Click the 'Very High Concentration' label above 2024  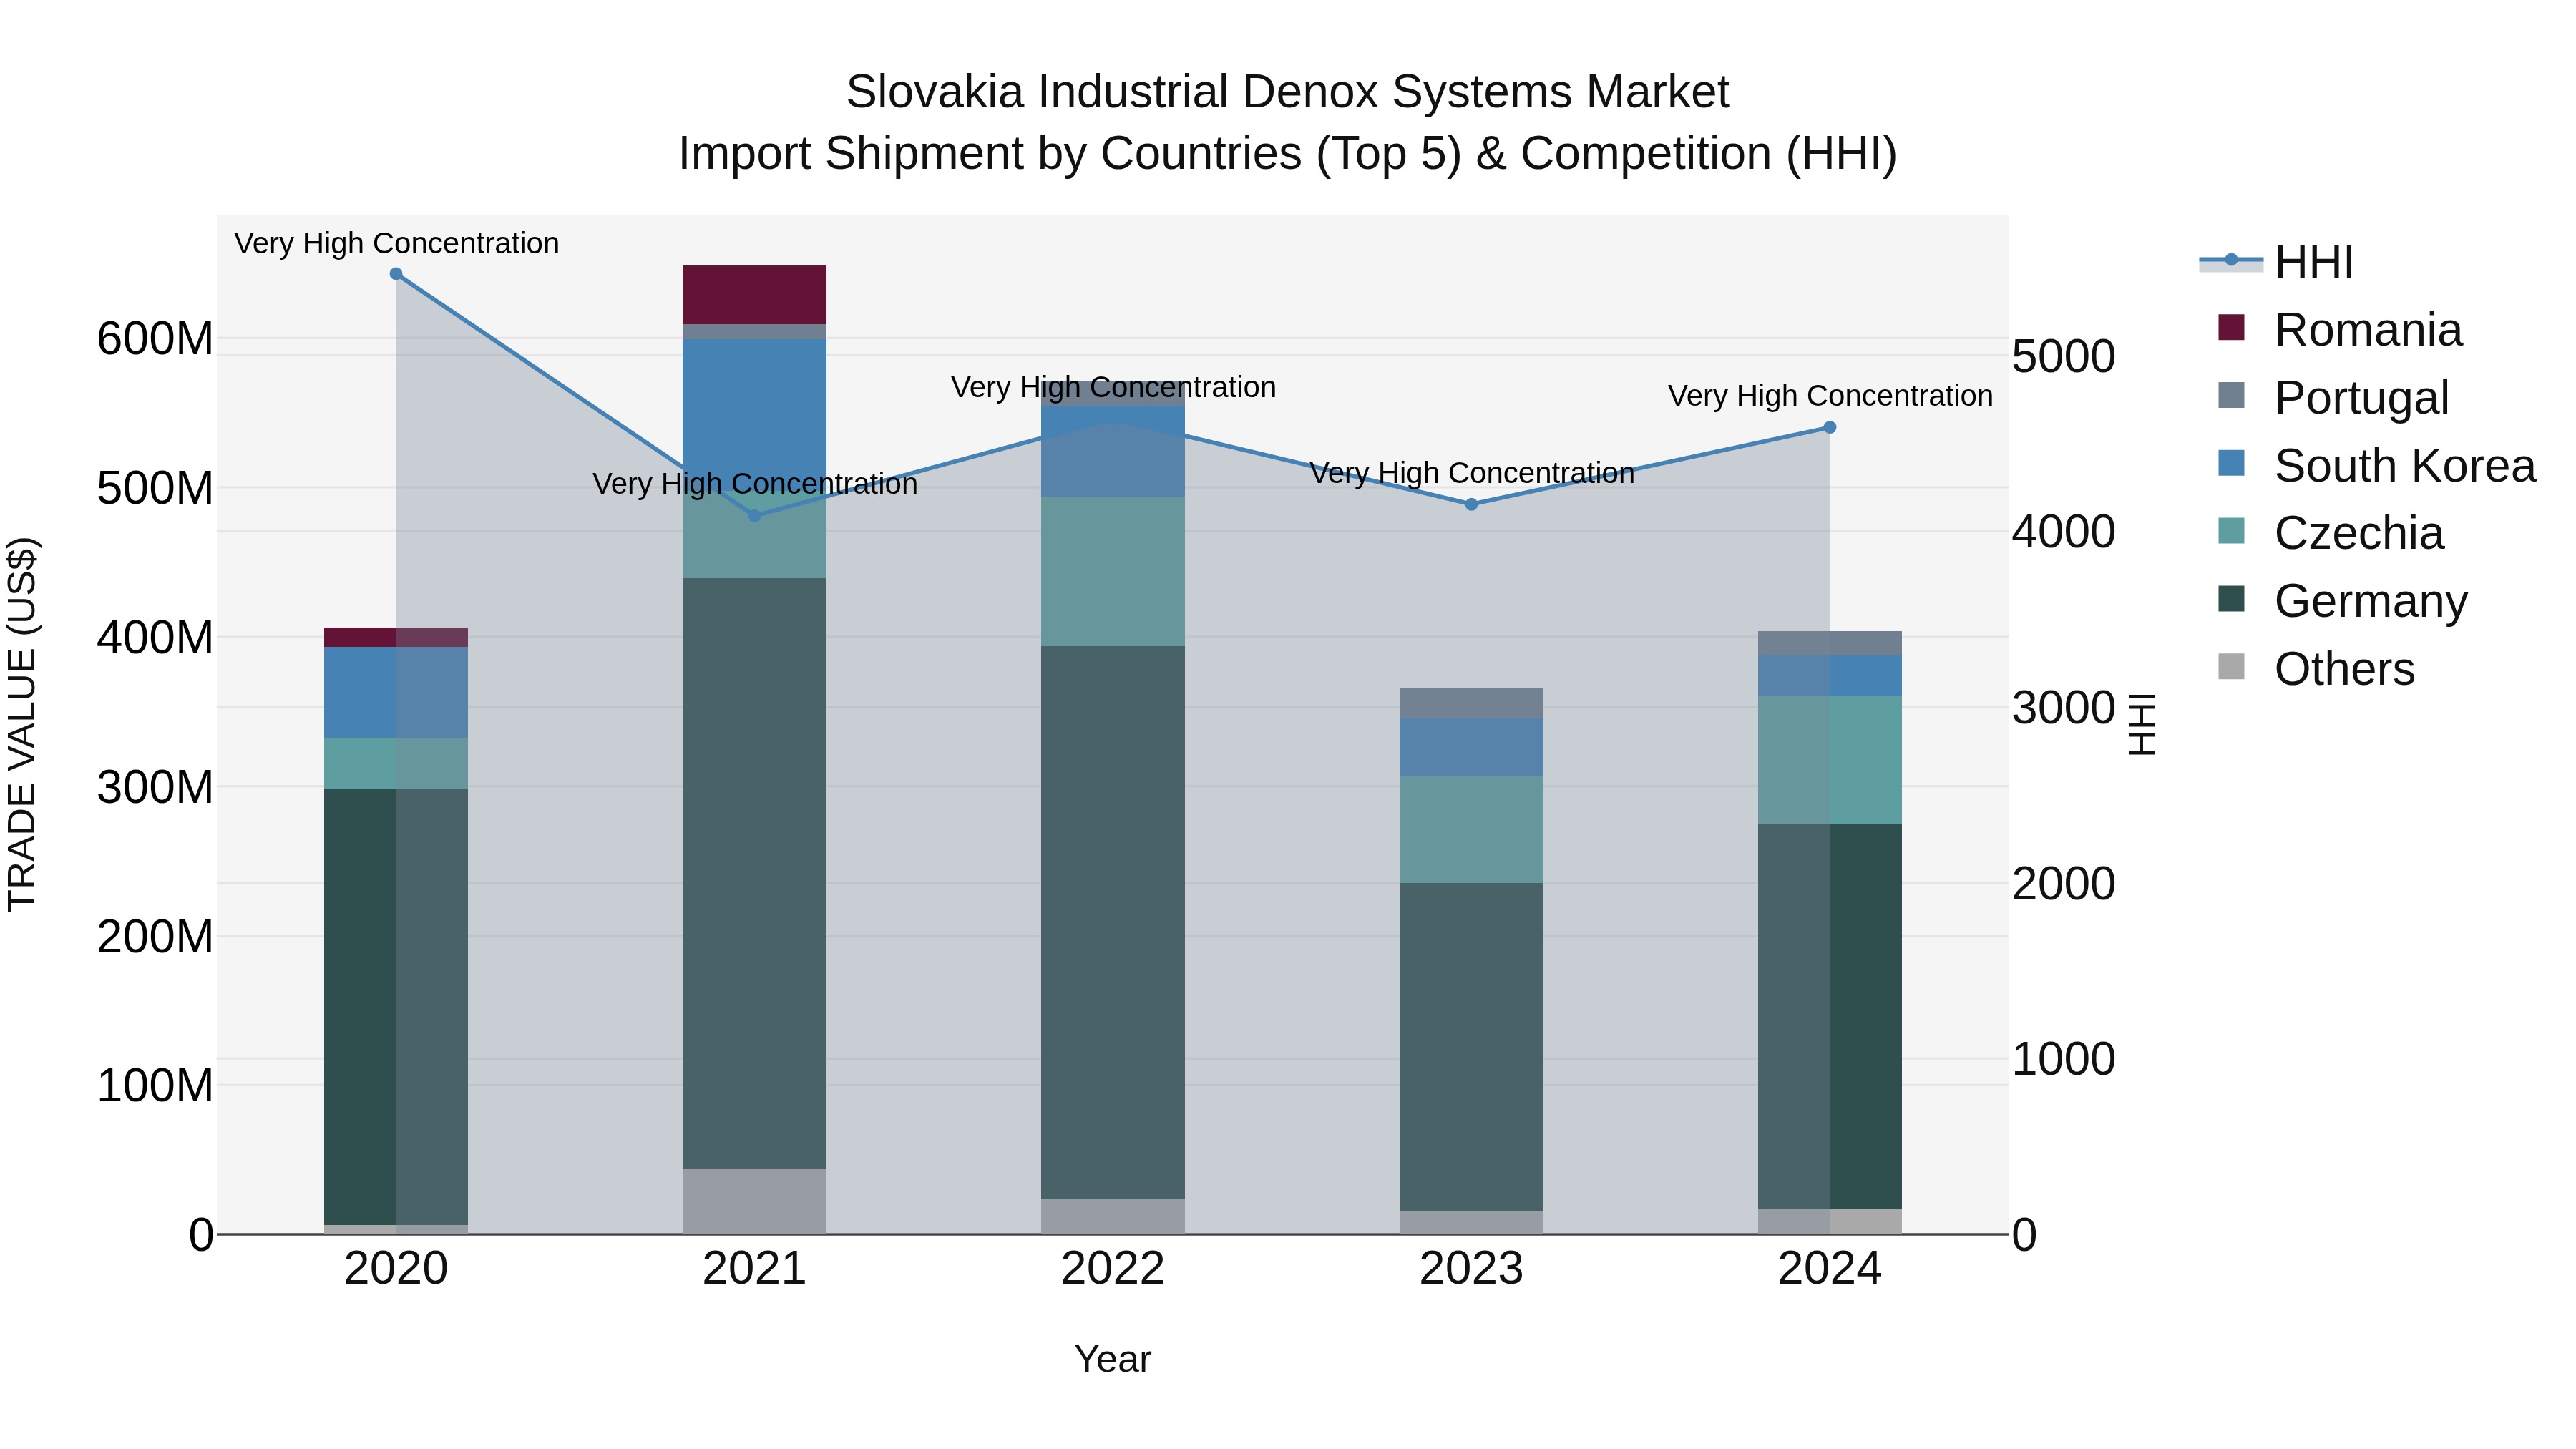tap(1830, 396)
